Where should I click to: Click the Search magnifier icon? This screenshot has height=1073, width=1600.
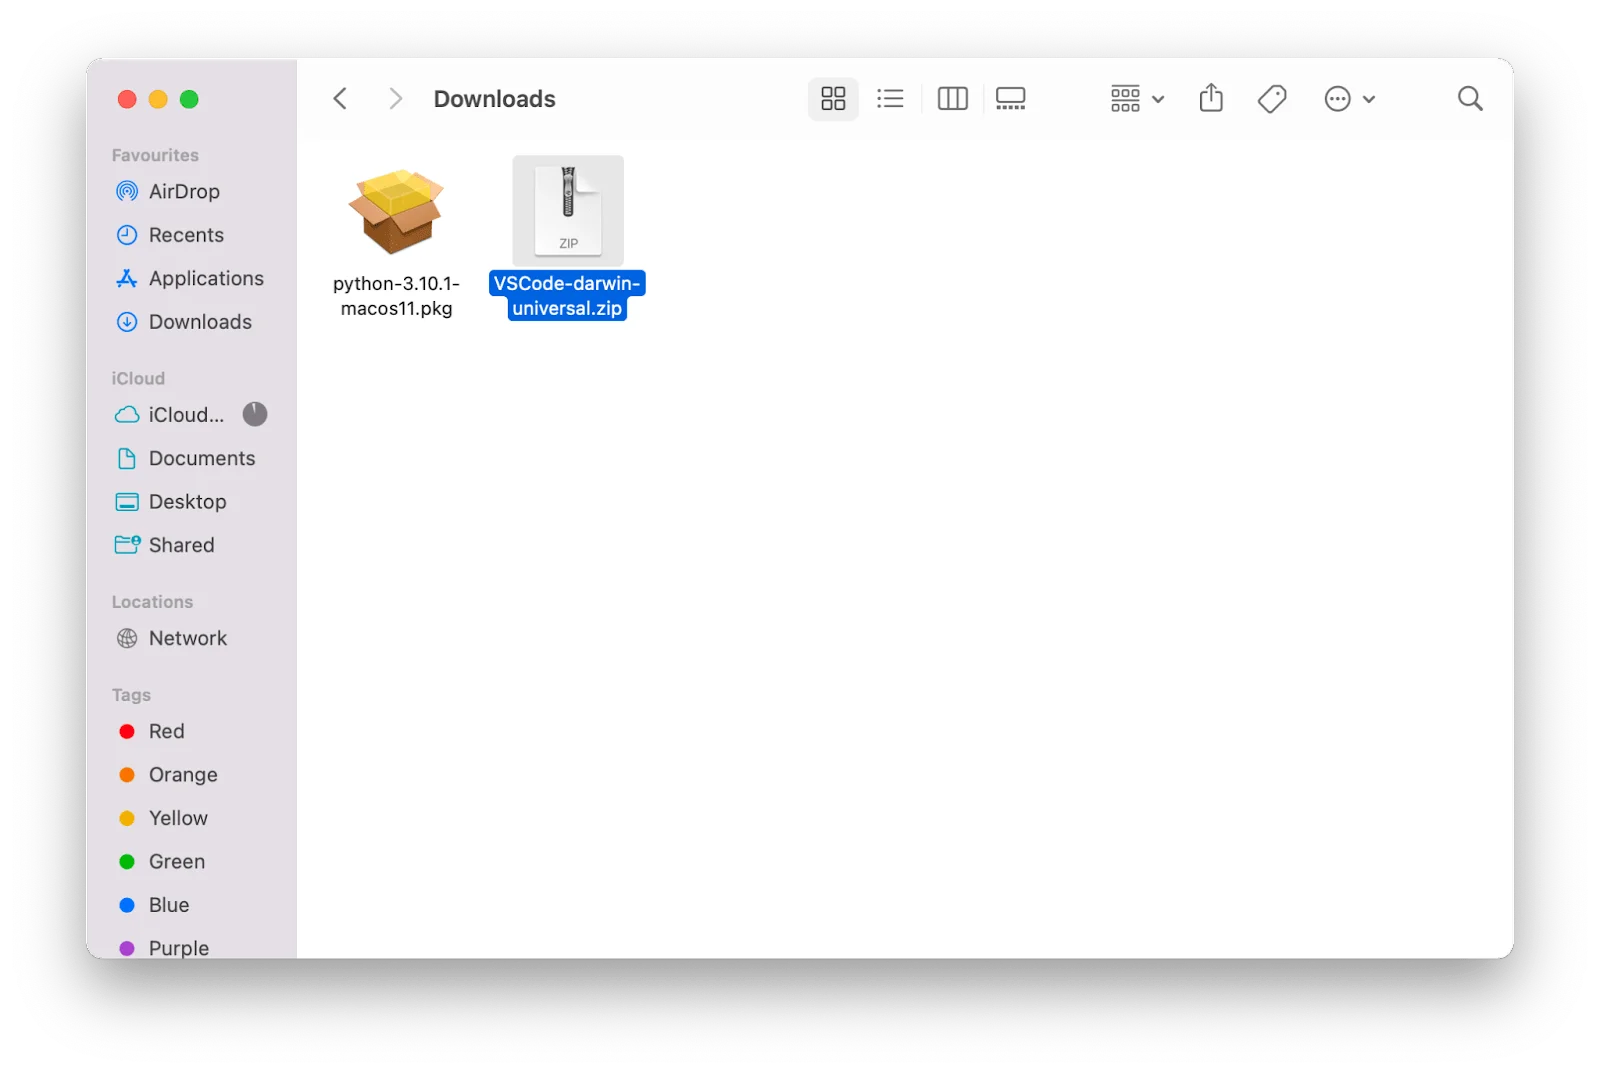coord(1470,98)
